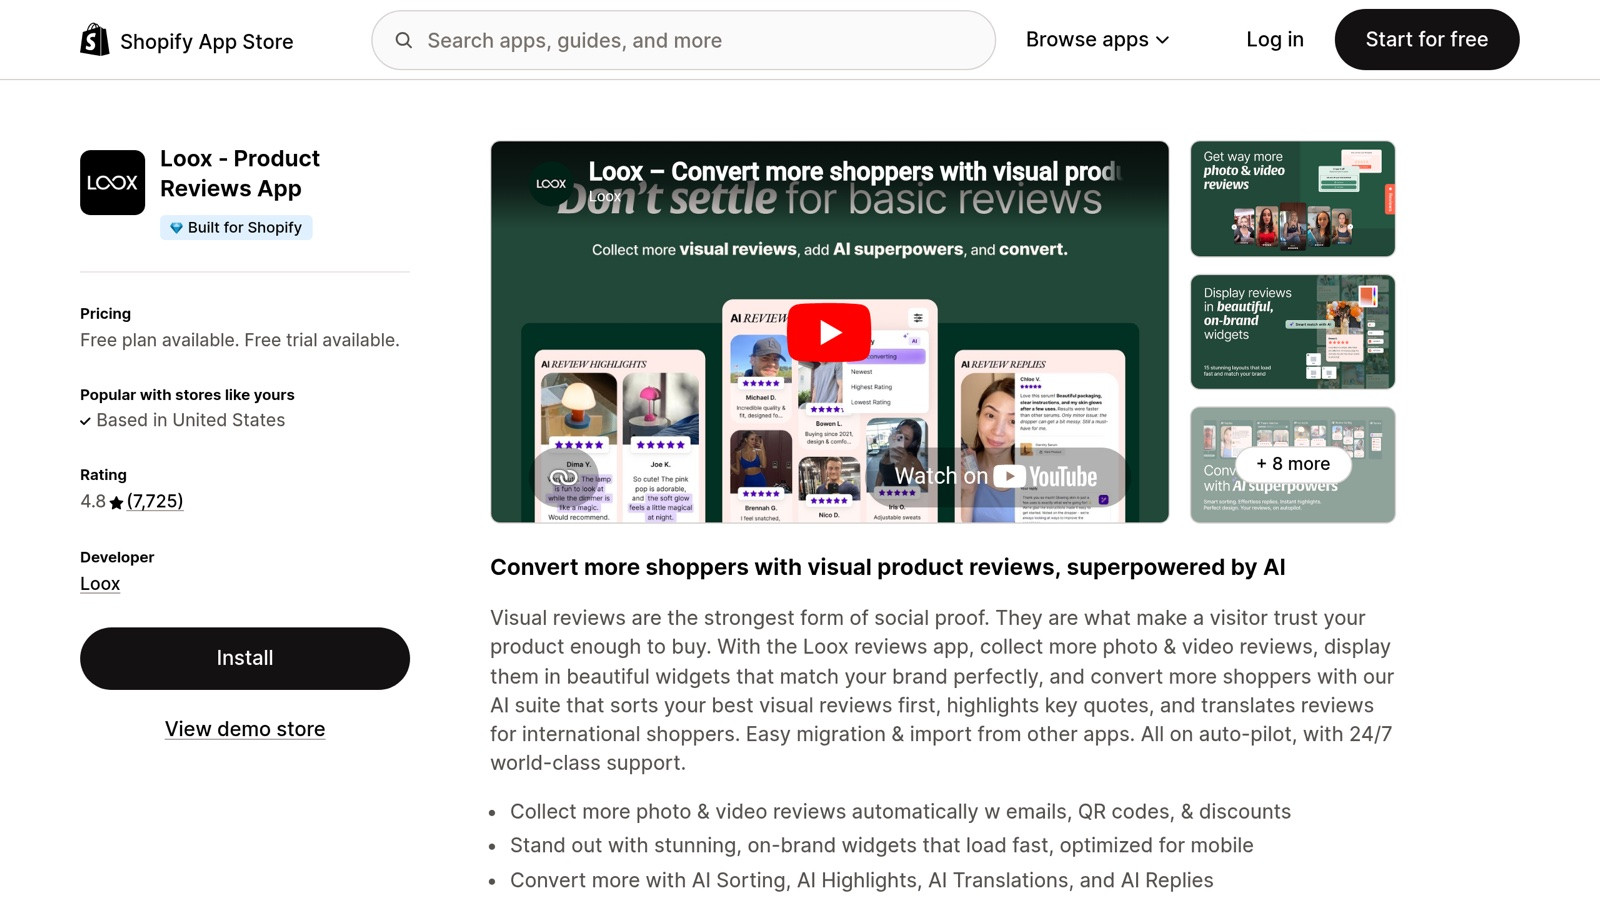Click the YouTube play button on the video
1600x900 pixels.
[827, 333]
